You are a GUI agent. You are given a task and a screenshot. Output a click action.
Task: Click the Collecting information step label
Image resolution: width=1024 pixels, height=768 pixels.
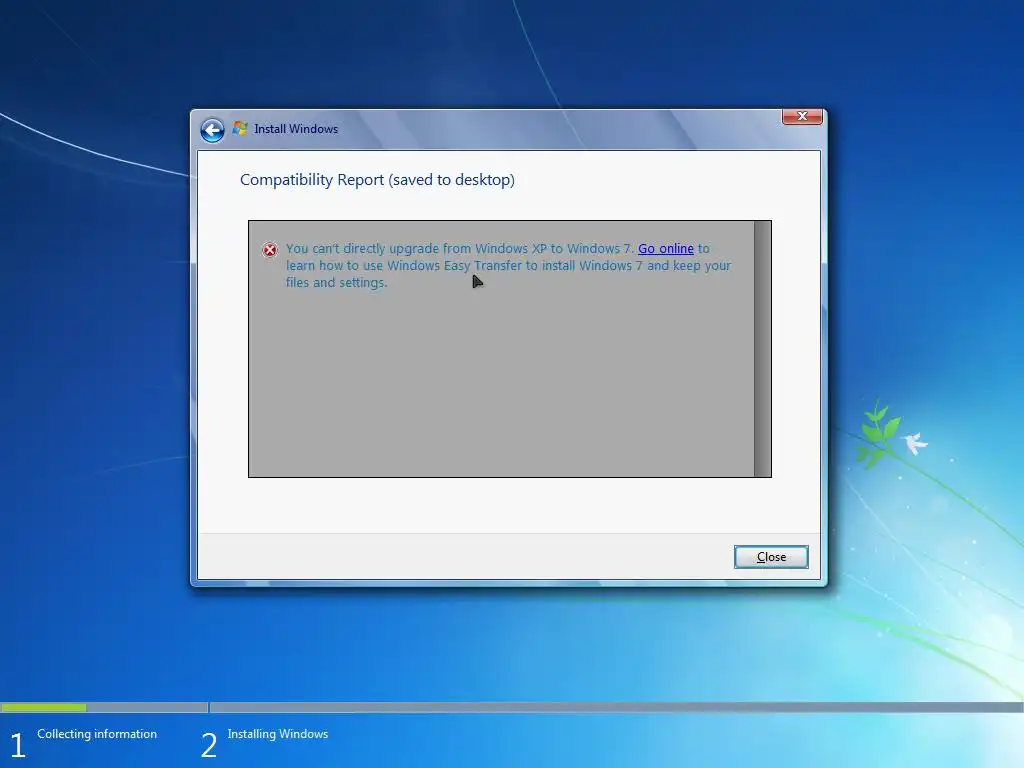click(x=97, y=734)
